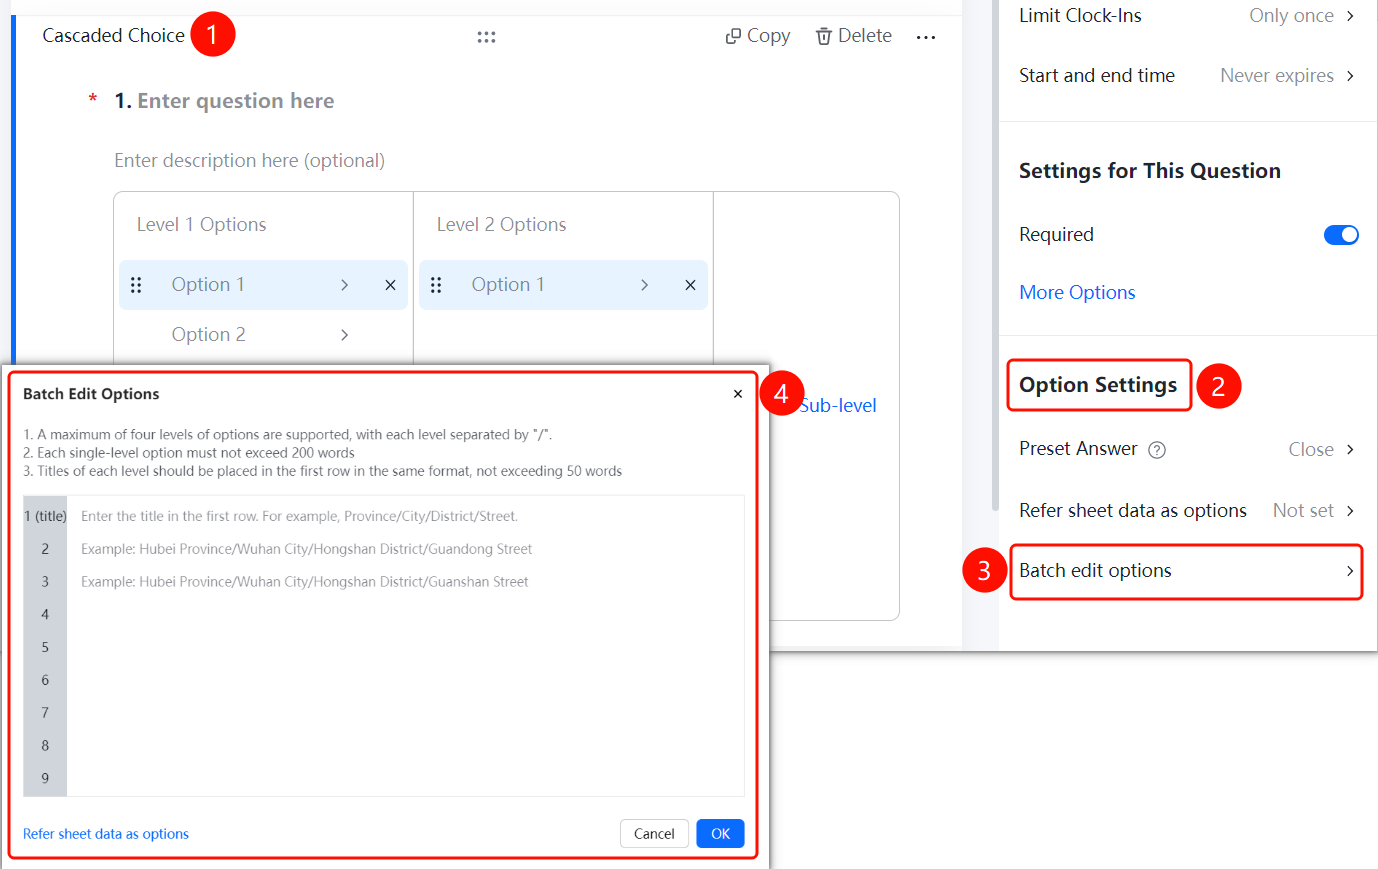Click the settings panel vertical scrollbar

[995, 255]
